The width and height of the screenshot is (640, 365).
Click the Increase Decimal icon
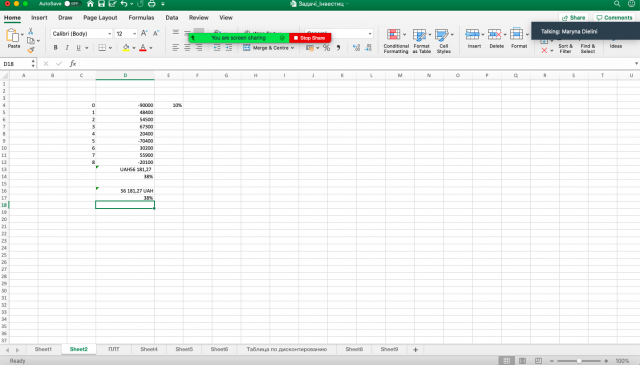[356, 48]
